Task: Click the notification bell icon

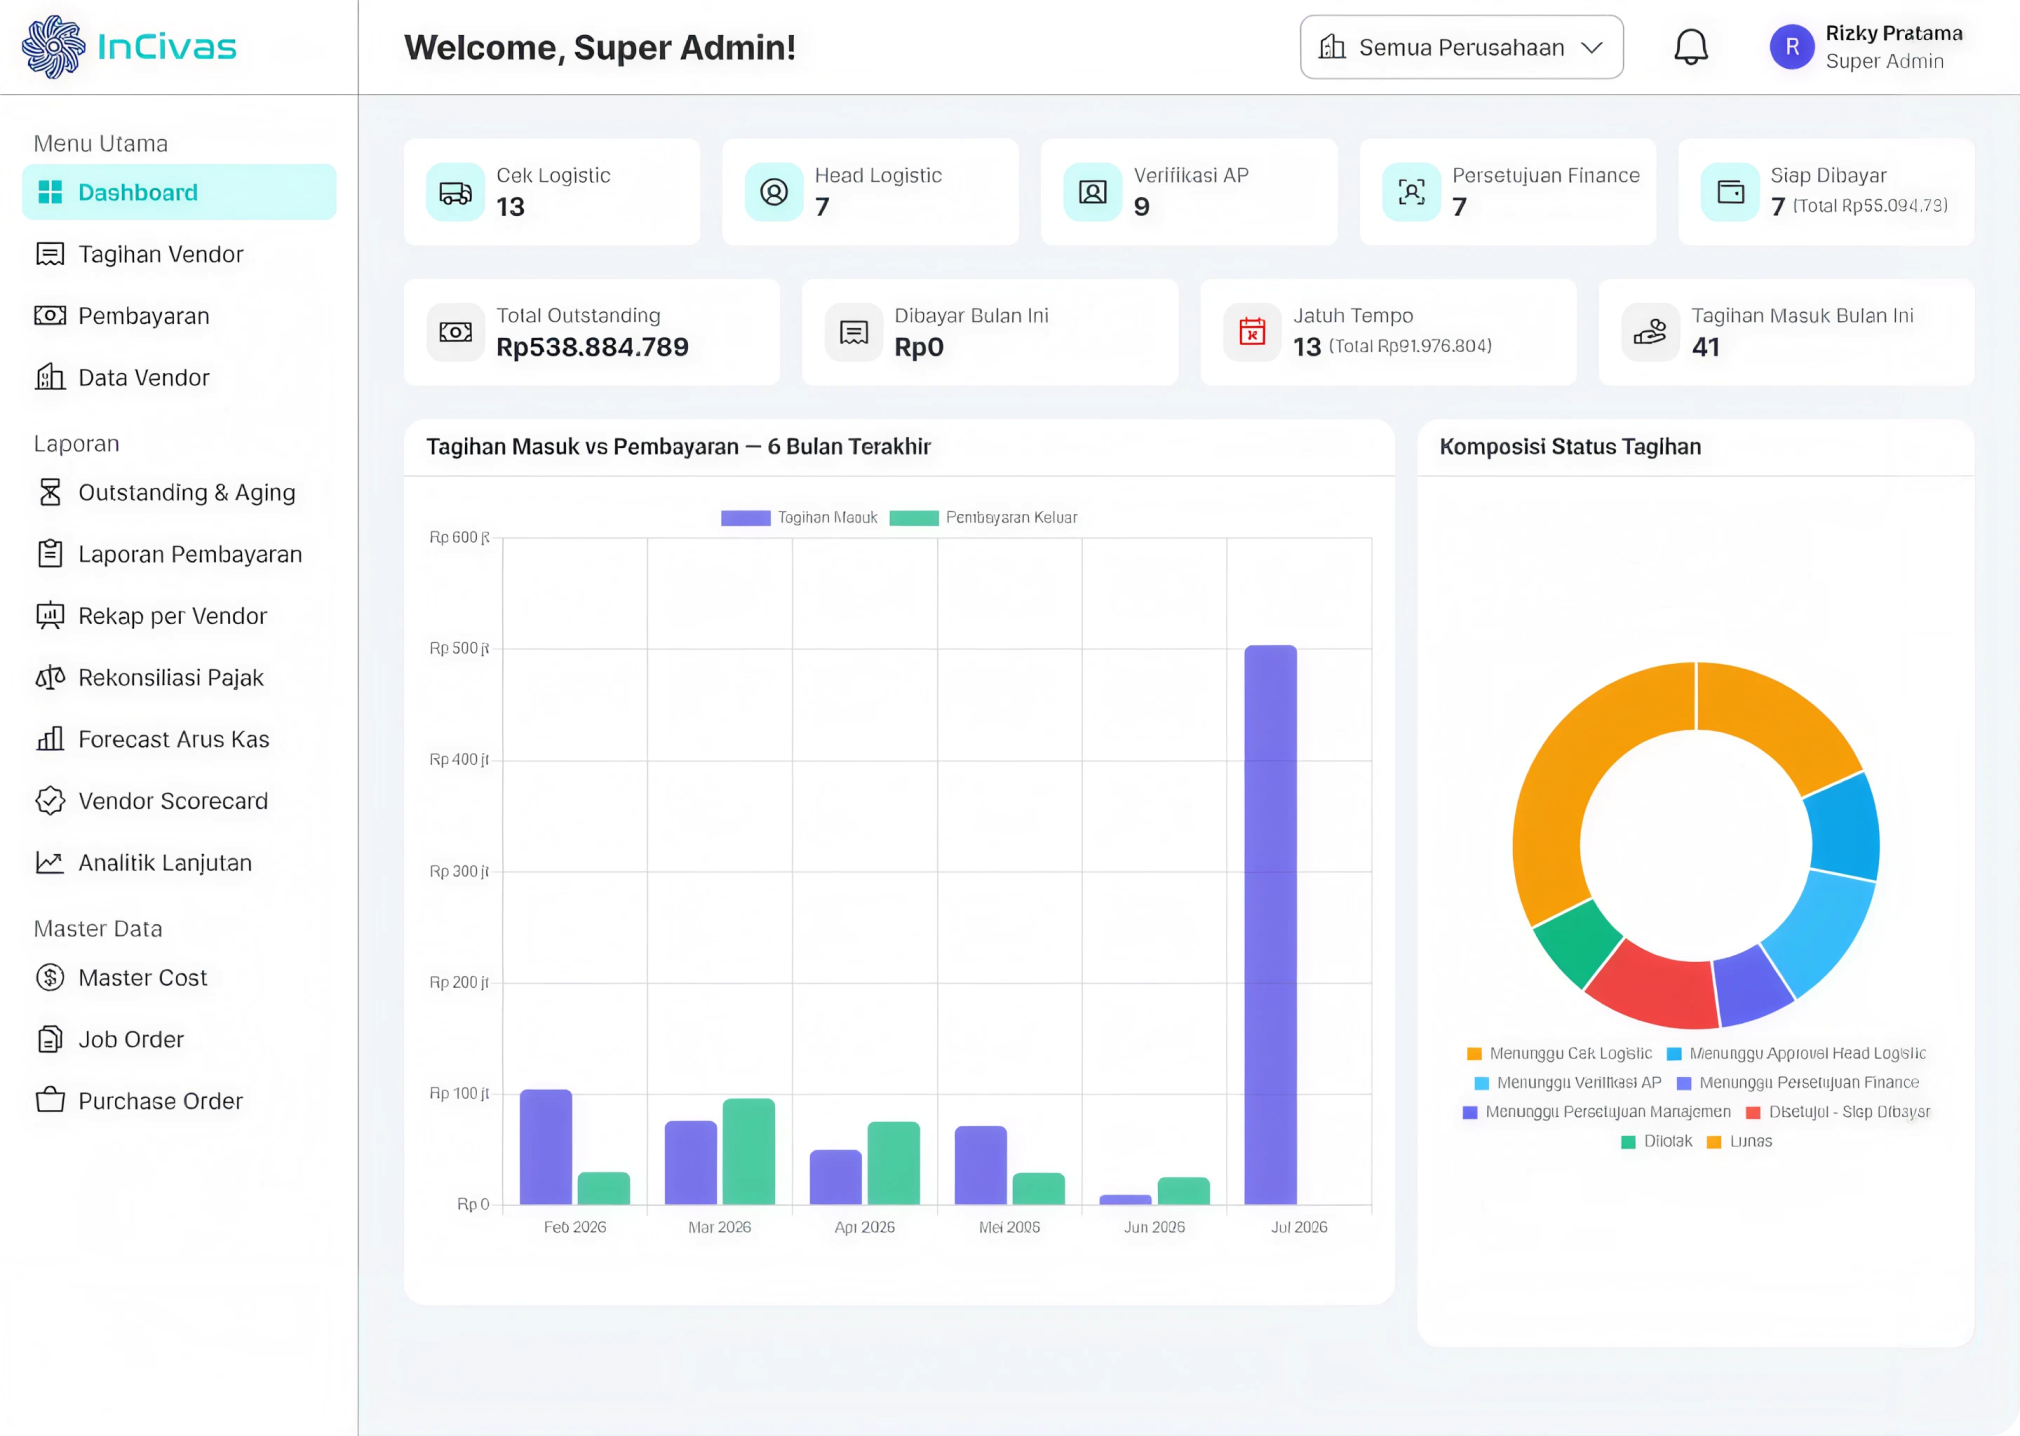Action: click(1691, 47)
